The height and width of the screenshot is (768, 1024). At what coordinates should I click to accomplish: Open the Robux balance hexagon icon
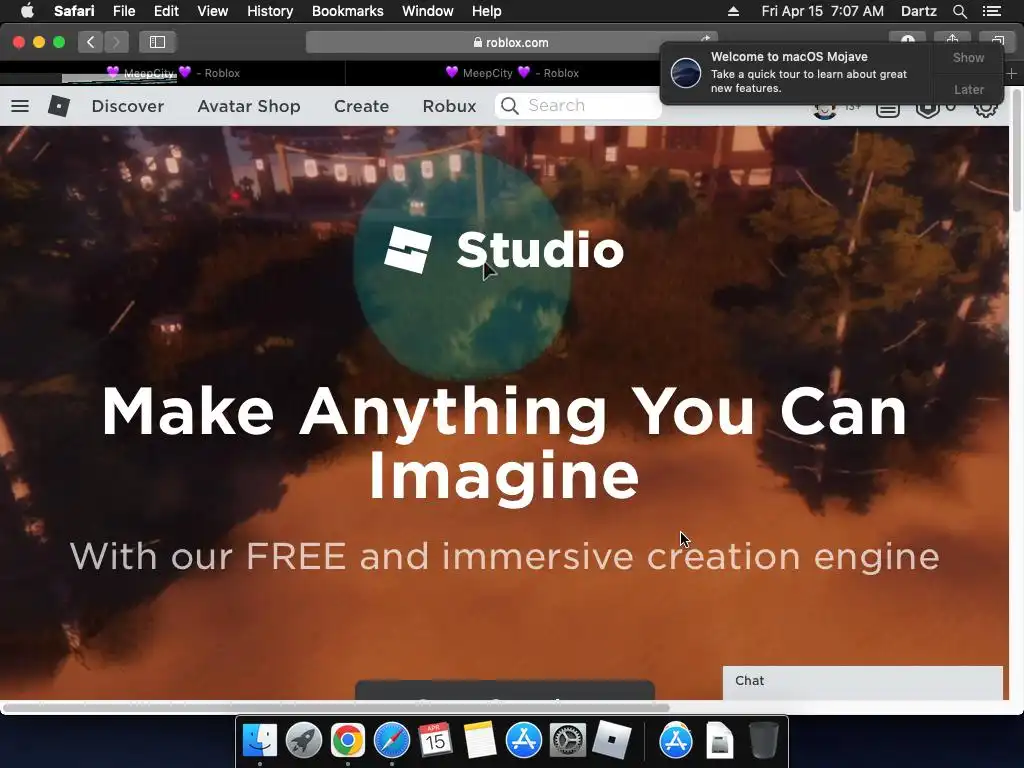(927, 109)
